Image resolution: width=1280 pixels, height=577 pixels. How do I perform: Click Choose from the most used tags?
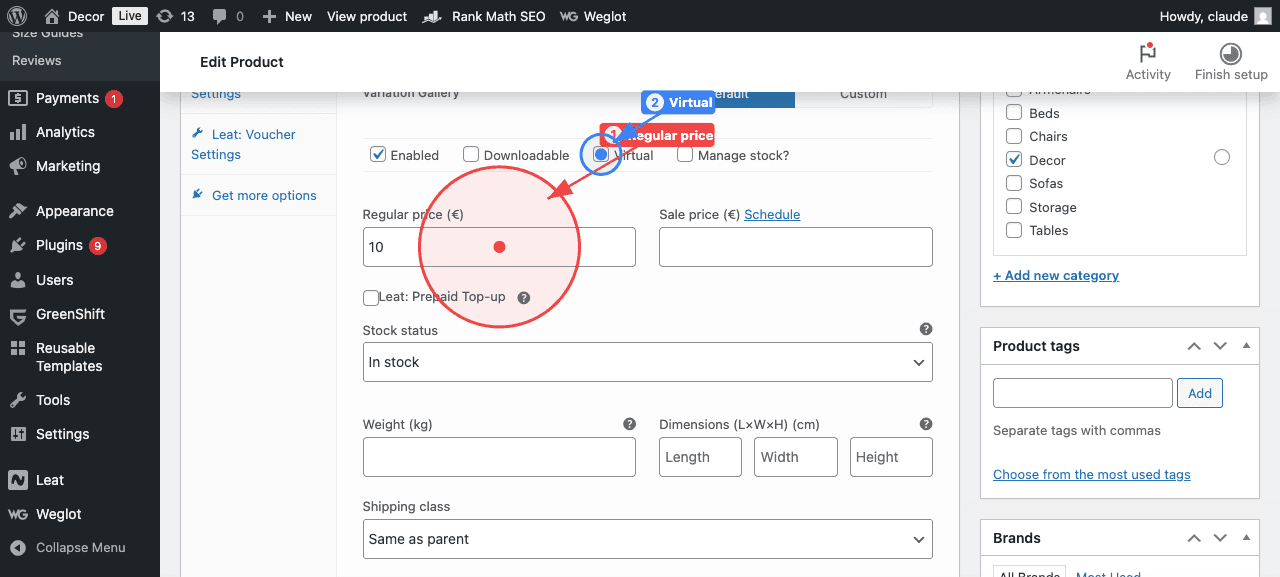click(x=1092, y=474)
